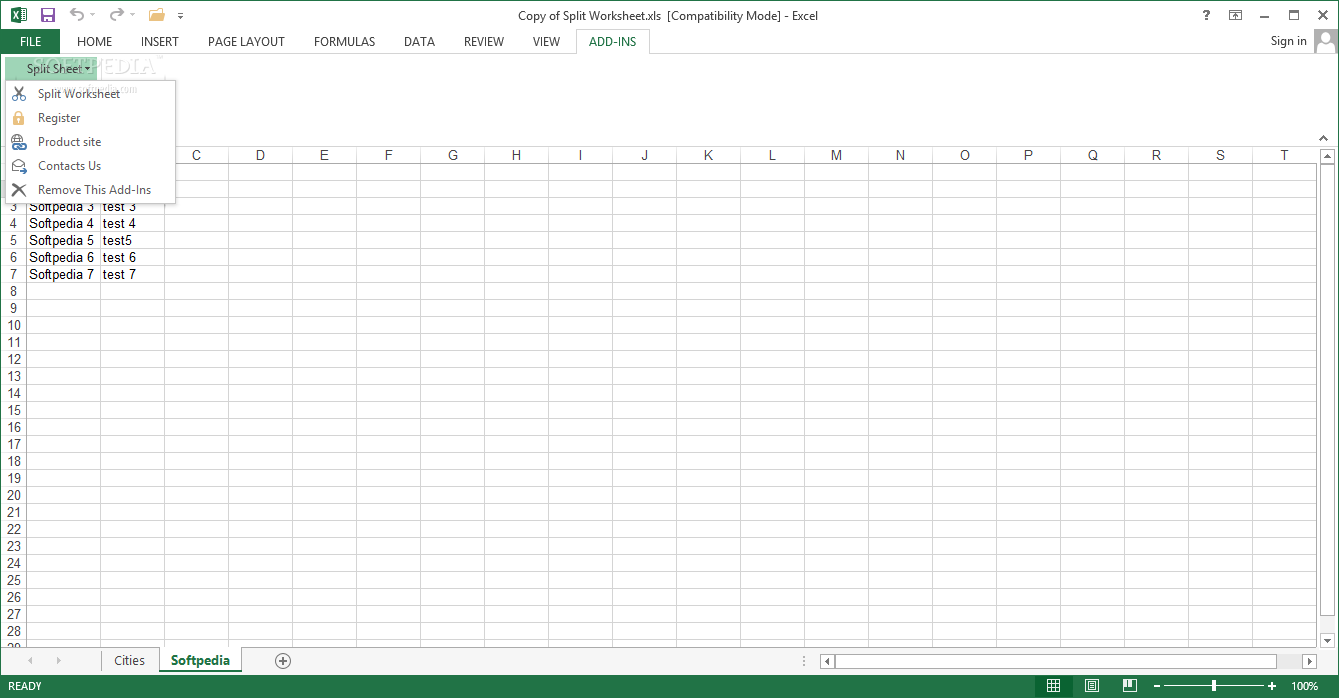Click the Sign in link
Image resolution: width=1339 pixels, height=698 pixels.
tap(1288, 41)
